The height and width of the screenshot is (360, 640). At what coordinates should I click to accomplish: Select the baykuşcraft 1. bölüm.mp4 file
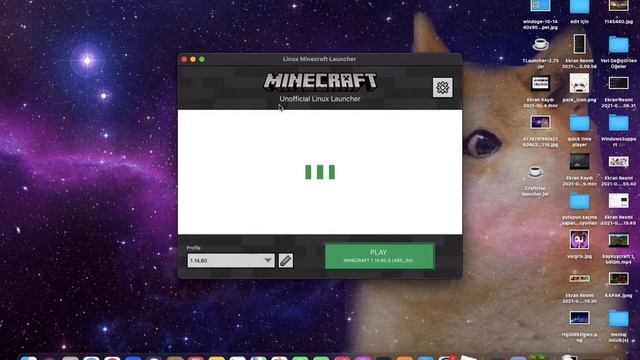[618, 240]
